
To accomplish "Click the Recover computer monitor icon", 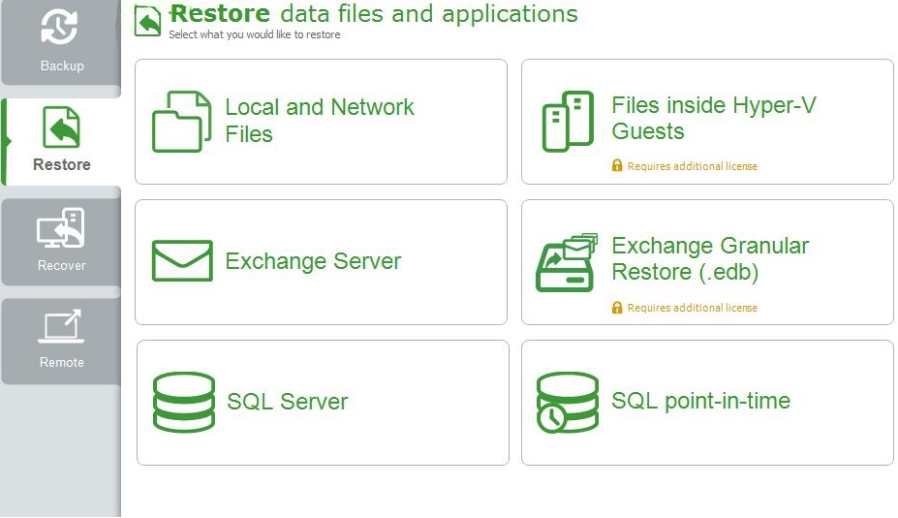I will click(61, 227).
